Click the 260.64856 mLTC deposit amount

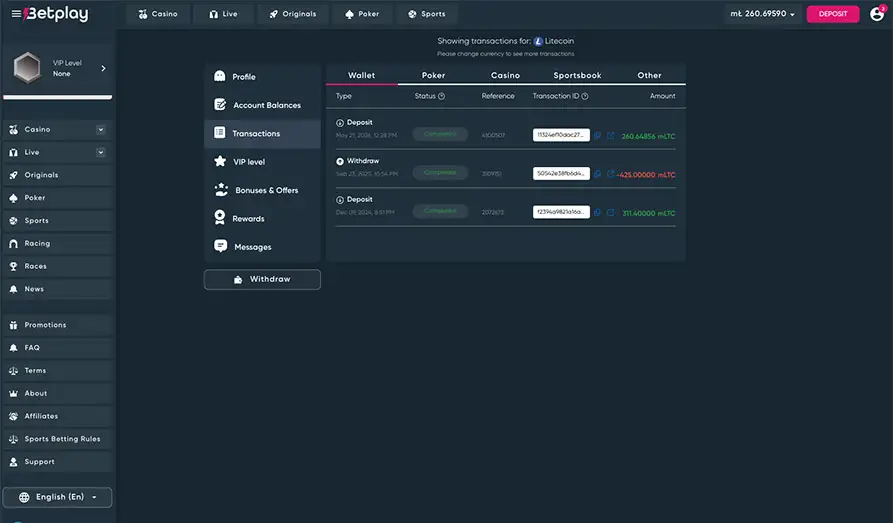tap(648, 136)
